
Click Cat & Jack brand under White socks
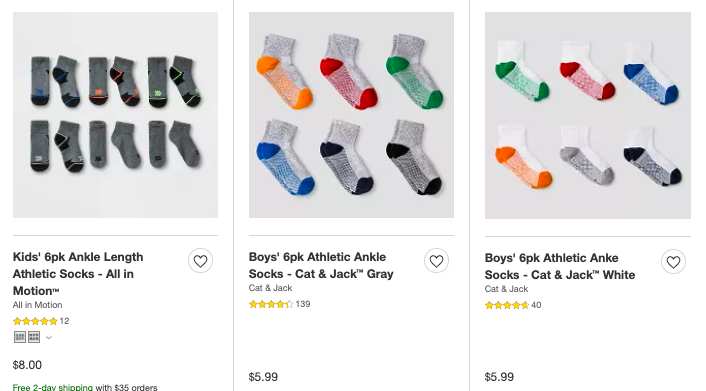(x=506, y=289)
